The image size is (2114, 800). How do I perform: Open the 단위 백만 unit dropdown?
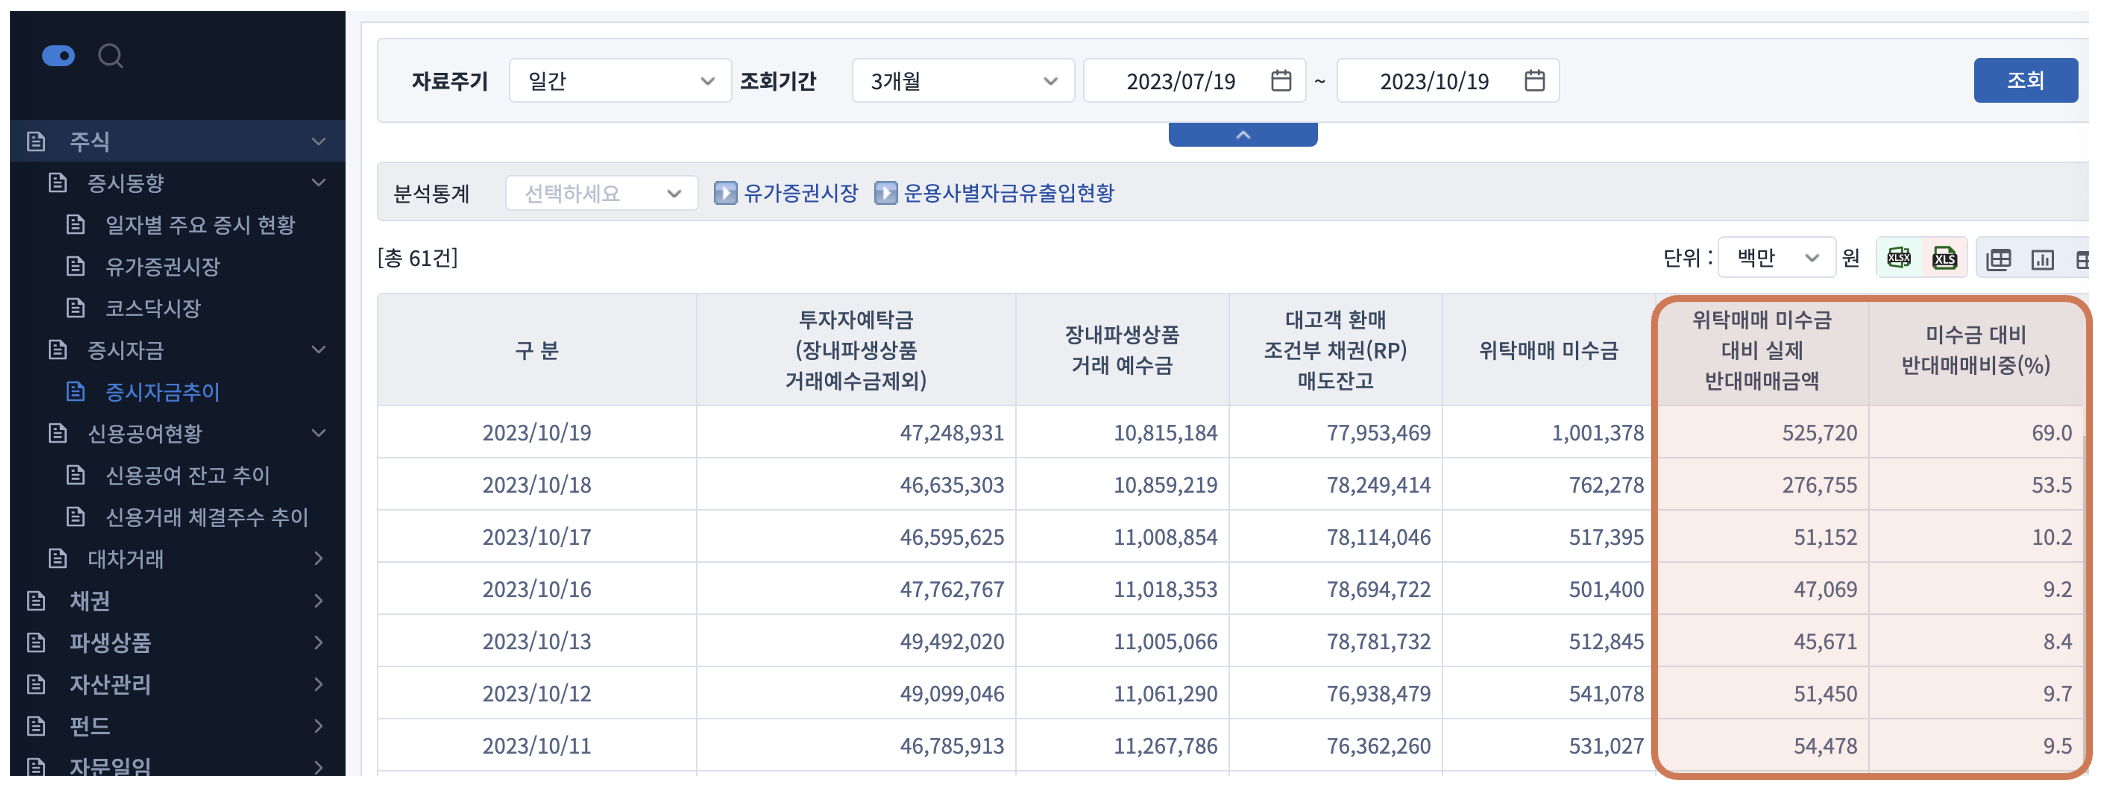[x=1777, y=258]
